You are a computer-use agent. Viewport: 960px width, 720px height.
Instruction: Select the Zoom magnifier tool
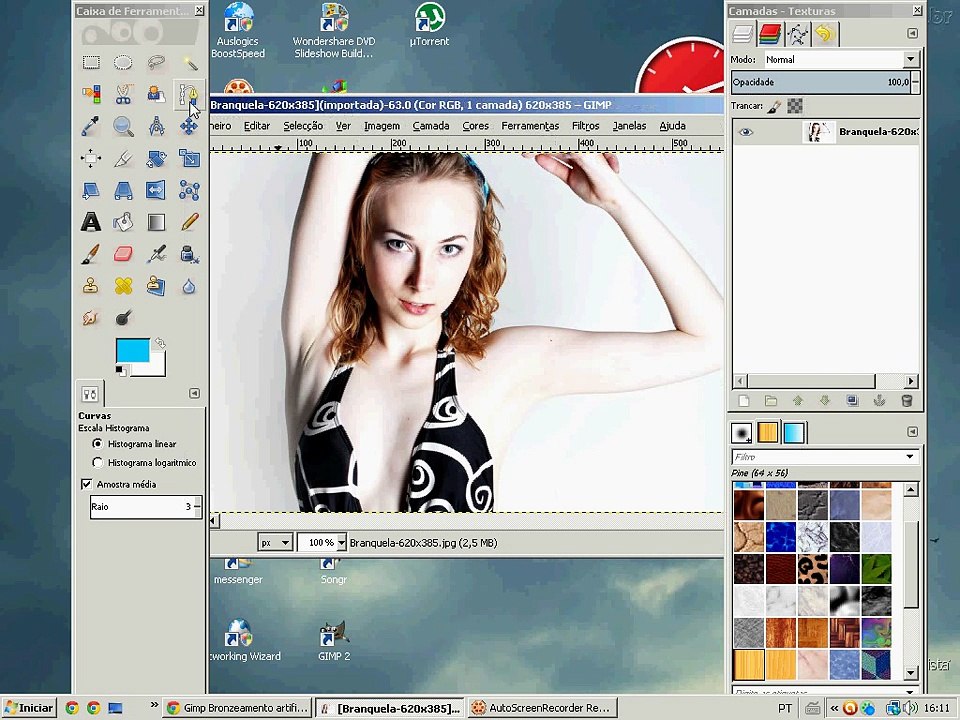pos(123,126)
